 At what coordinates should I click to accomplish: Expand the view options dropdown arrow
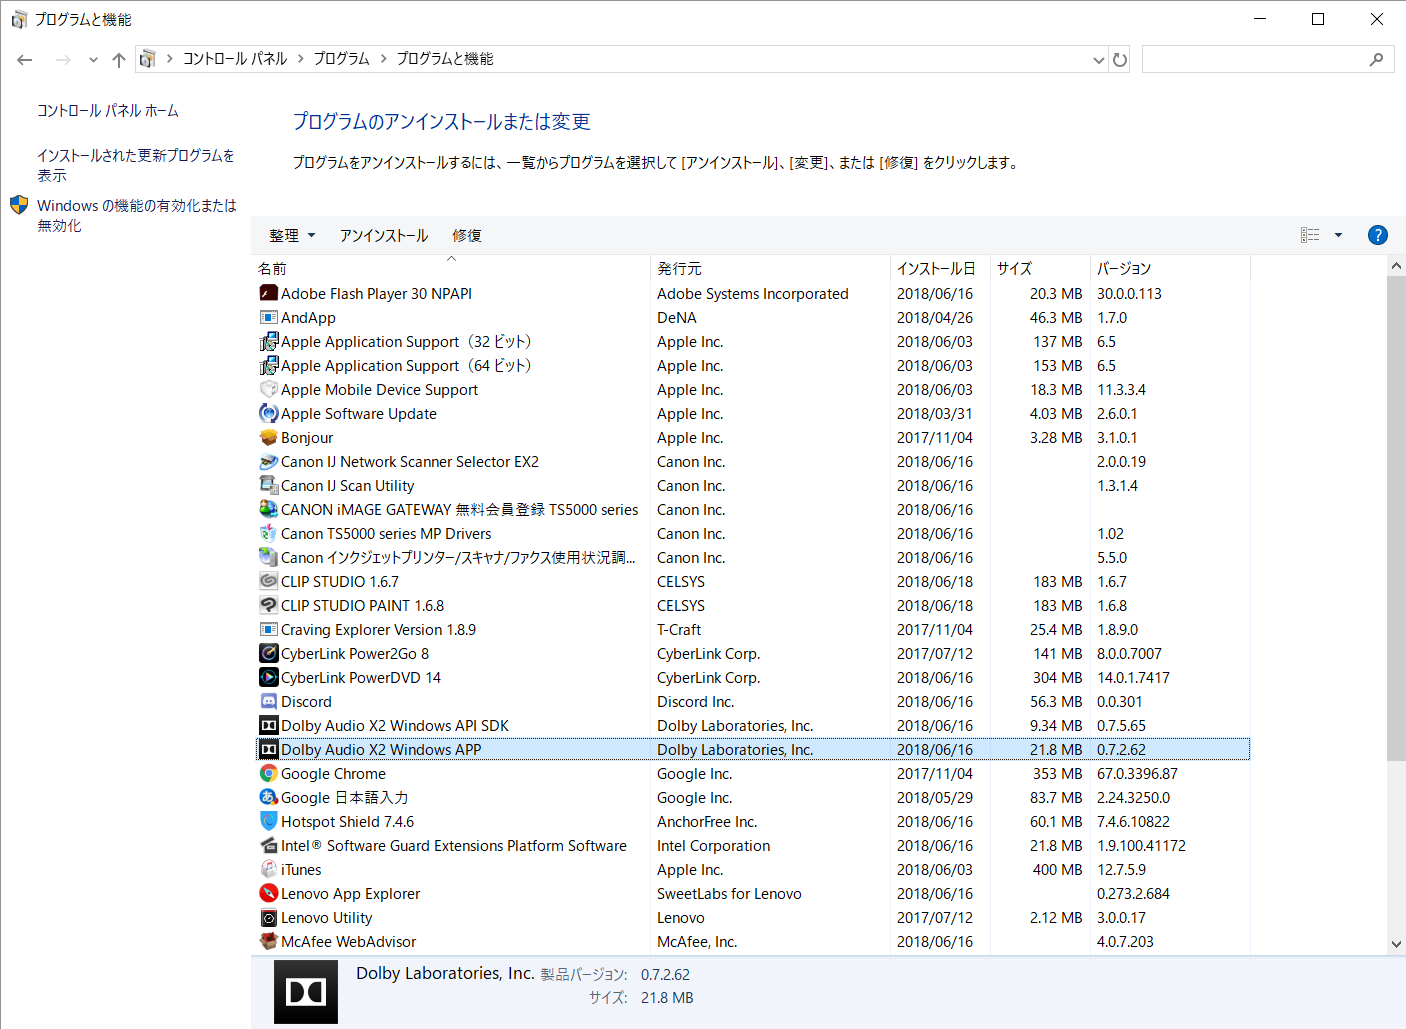tap(1338, 235)
